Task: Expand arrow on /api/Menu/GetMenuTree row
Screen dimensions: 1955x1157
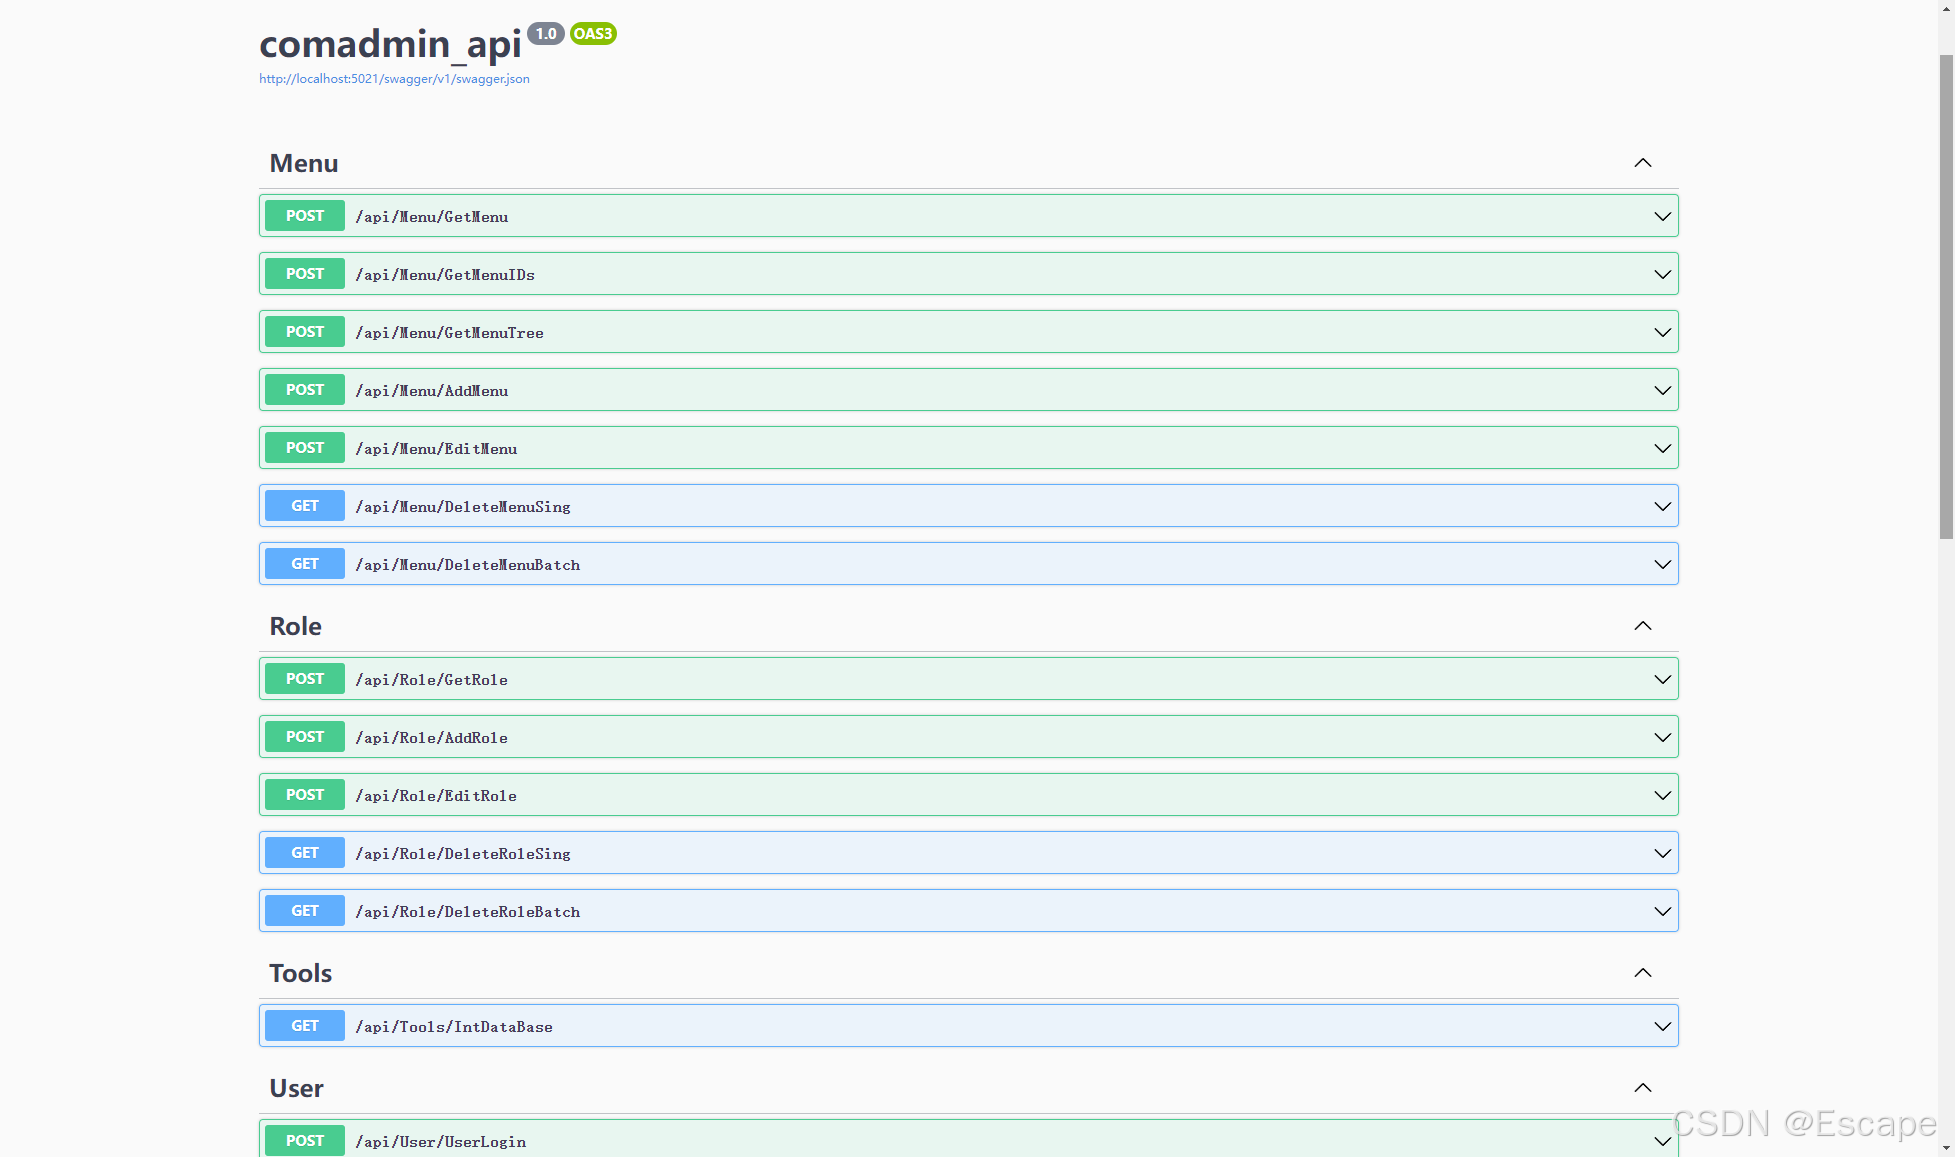Action: coord(1662,332)
